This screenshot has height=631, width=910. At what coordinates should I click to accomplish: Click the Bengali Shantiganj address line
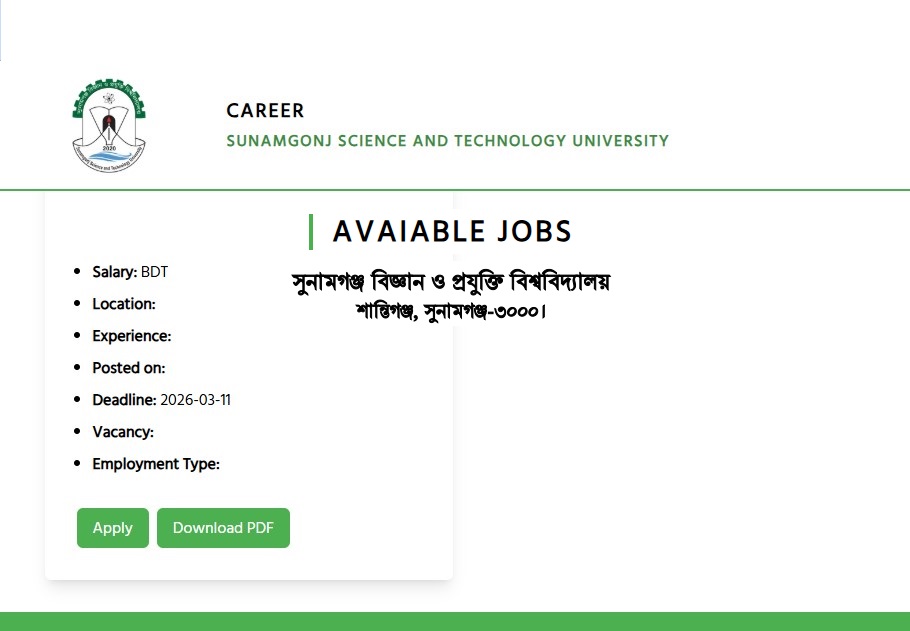(450, 310)
